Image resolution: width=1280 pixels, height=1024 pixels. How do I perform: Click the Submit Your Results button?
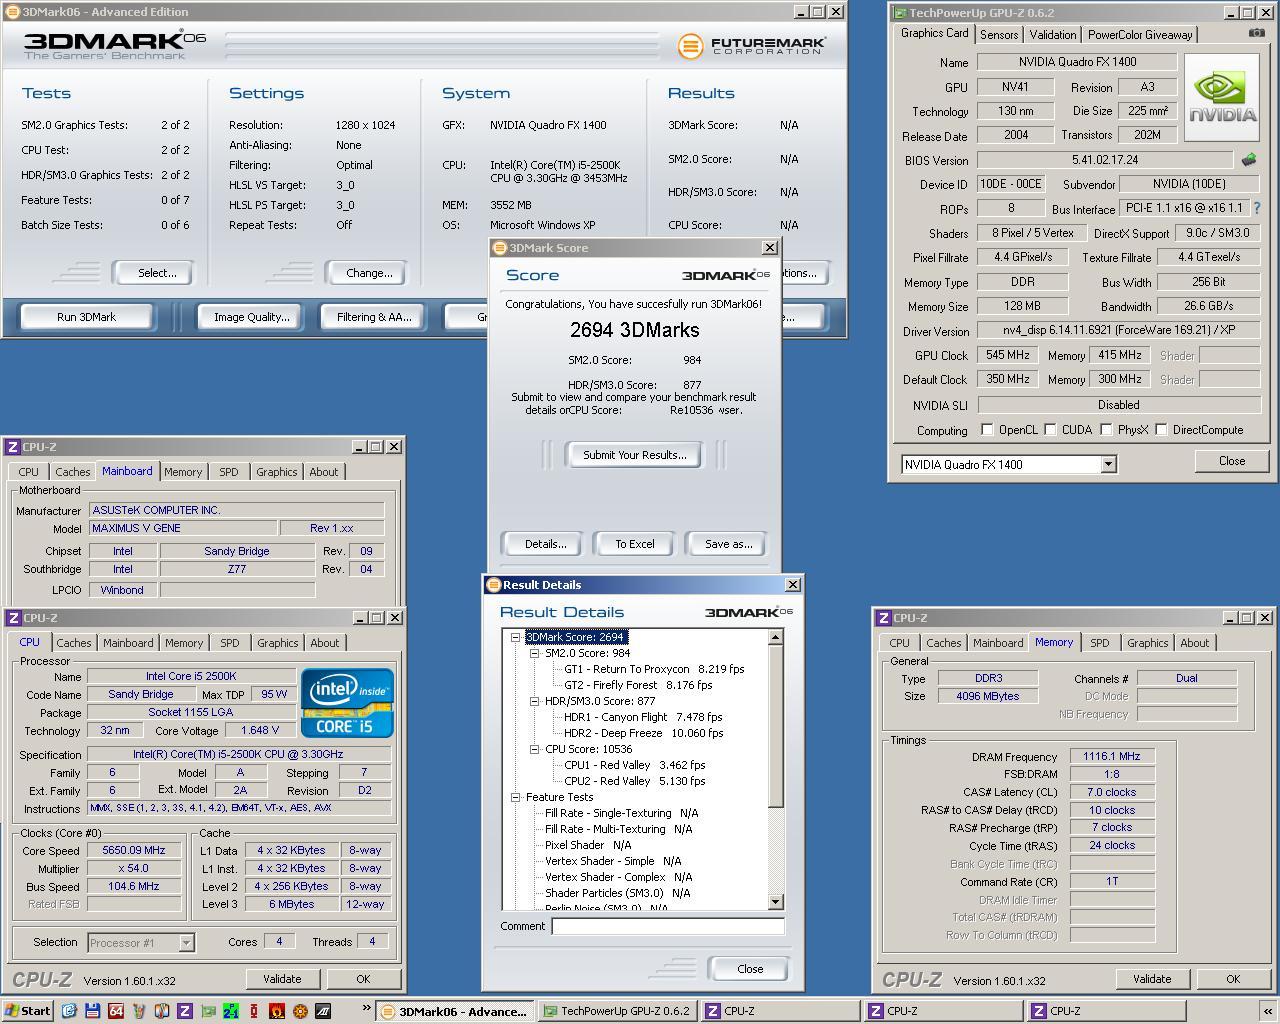pos(635,455)
